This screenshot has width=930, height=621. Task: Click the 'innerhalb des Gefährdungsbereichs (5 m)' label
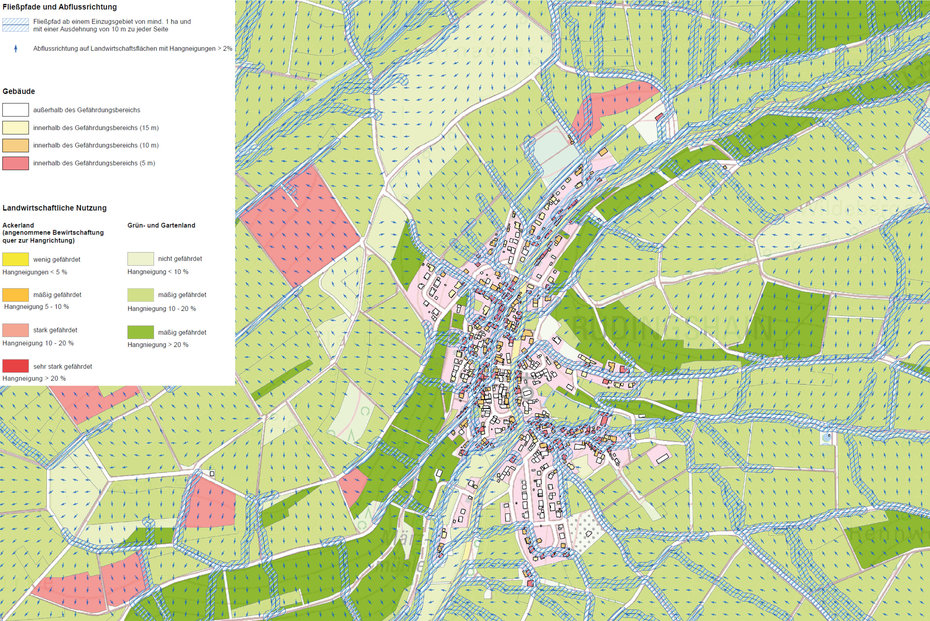(94, 163)
